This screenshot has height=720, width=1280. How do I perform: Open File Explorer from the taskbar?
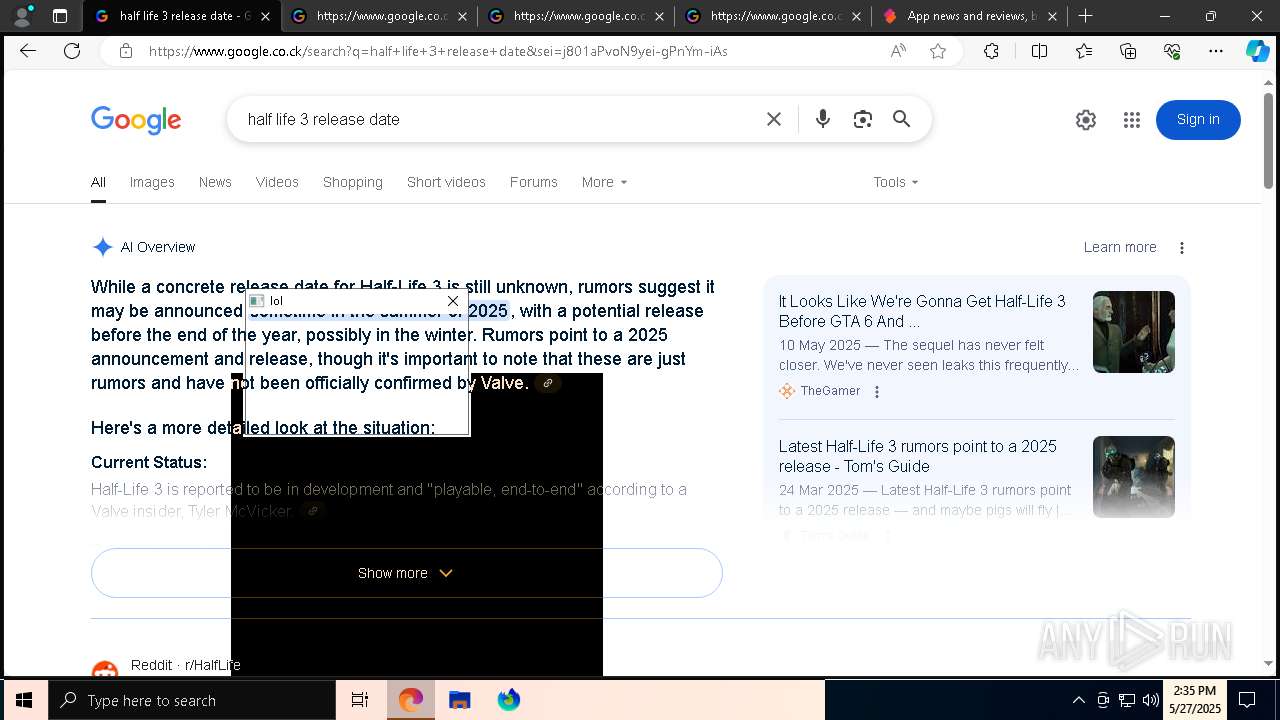pyautogui.click(x=460, y=700)
